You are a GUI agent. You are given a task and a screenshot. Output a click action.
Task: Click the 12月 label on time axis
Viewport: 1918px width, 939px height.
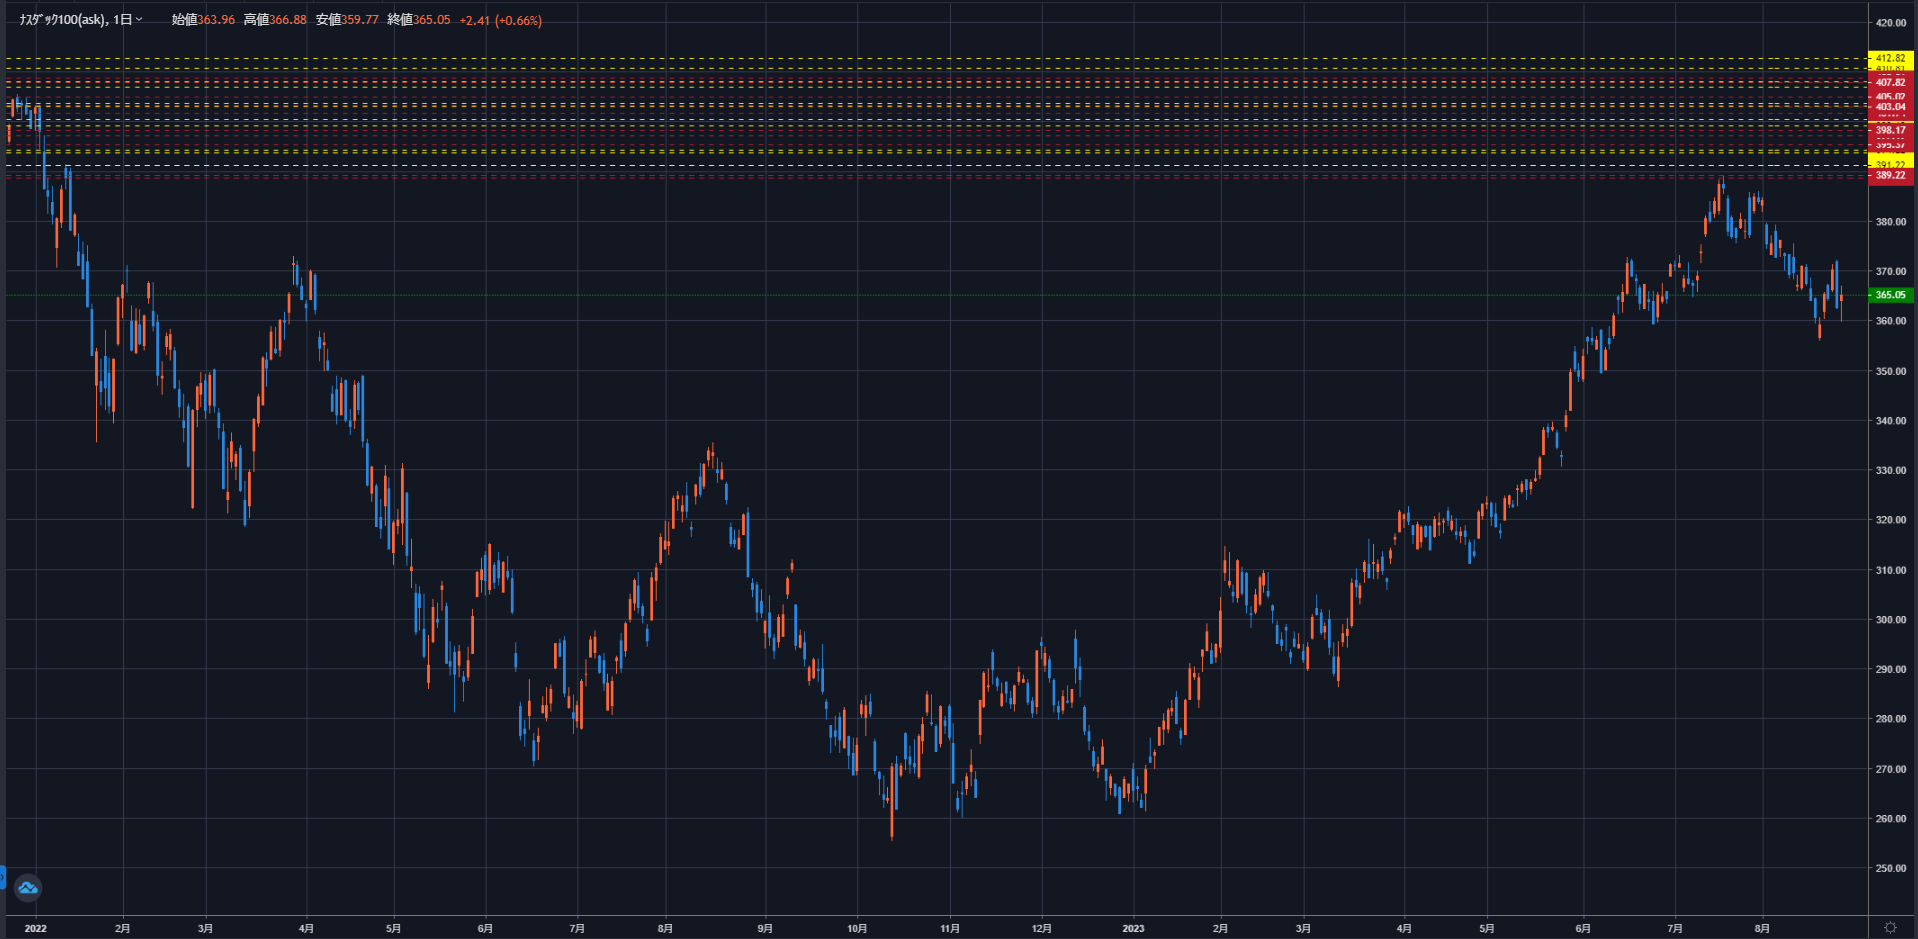(x=1041, y=929)
